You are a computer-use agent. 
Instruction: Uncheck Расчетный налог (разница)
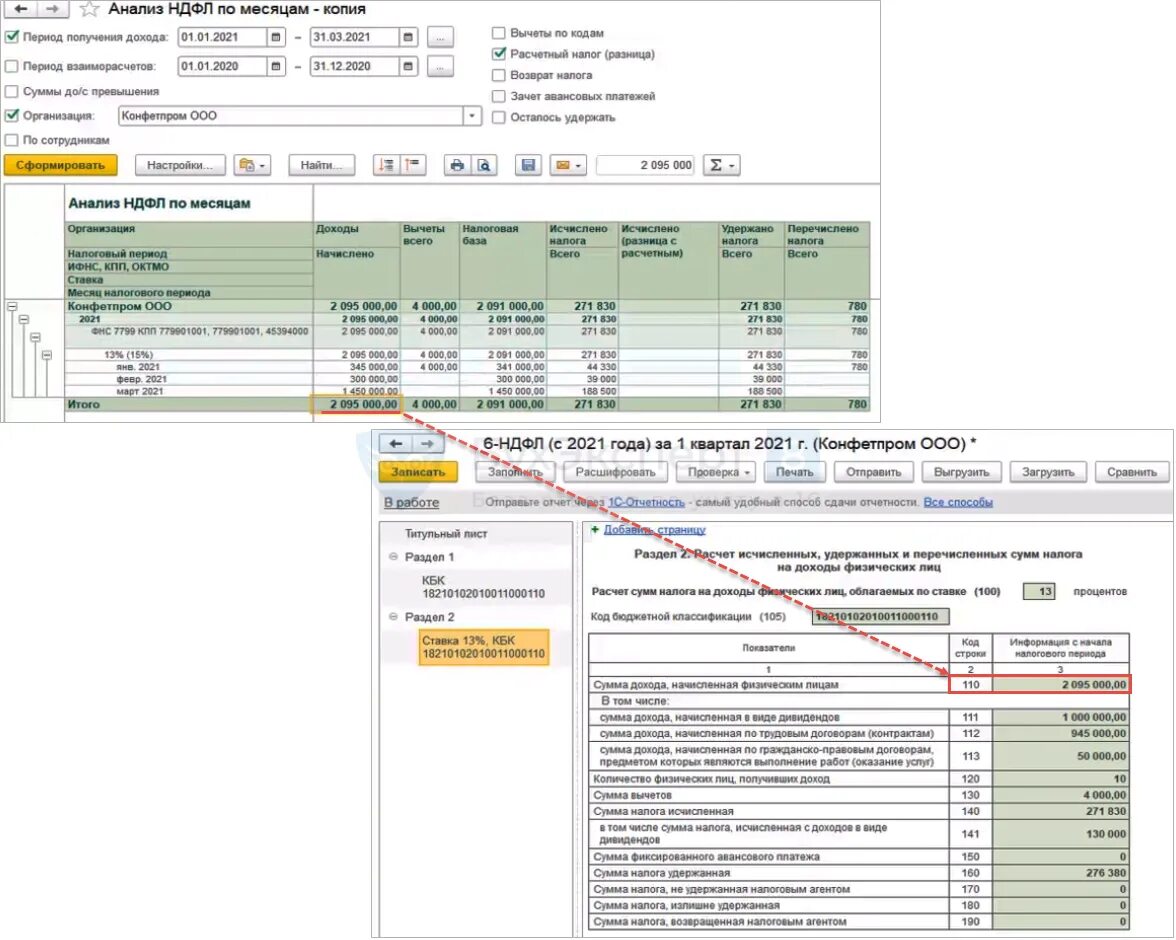(x=498, y=54)
